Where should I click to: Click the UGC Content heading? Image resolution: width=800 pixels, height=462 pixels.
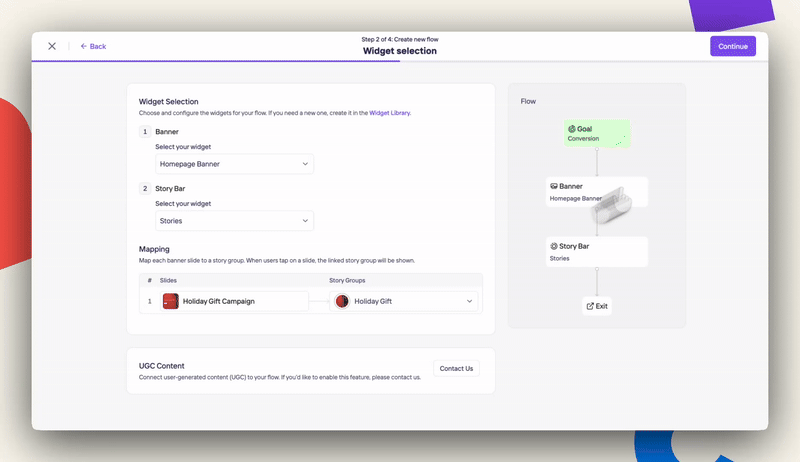tap(161, 366)
